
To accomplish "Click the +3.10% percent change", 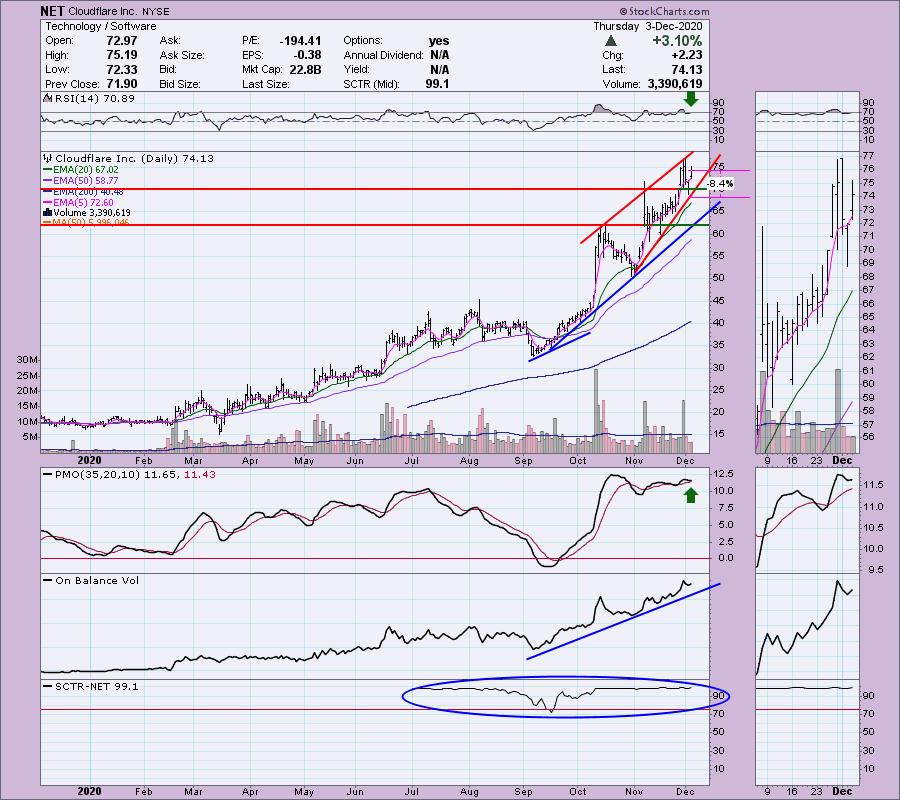I will [x=677, y=41].
